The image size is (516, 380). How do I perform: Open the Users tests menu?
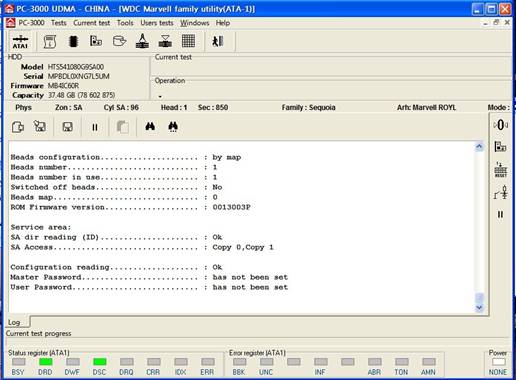click(x=157, y=23)
